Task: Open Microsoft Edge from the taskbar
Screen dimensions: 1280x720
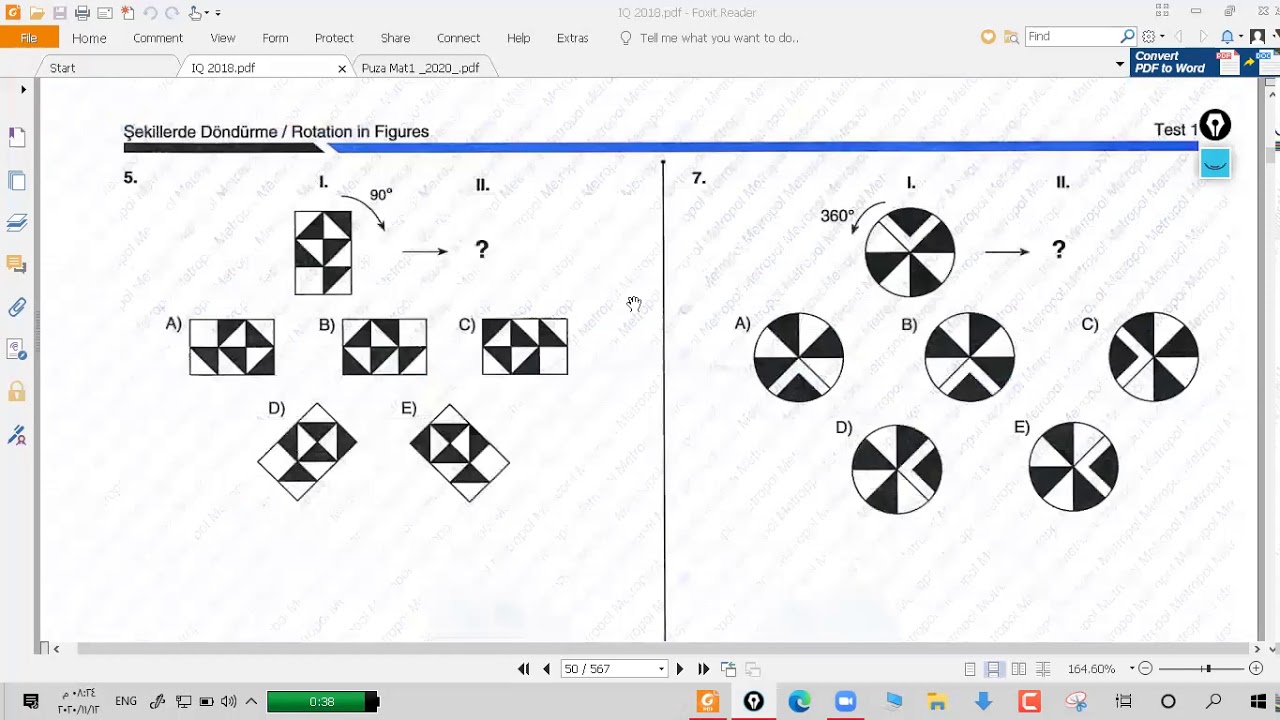Action: (x=799, y=701)
